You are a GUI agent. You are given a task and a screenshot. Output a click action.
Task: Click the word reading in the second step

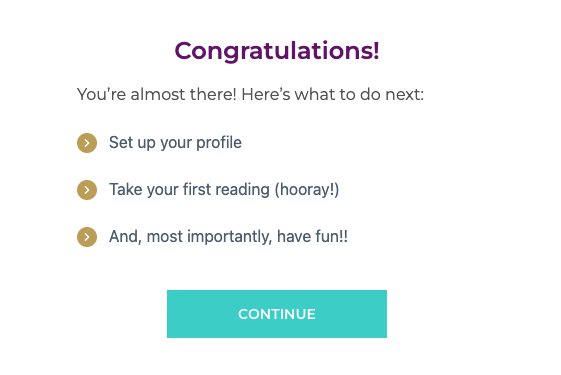(242, 190)
